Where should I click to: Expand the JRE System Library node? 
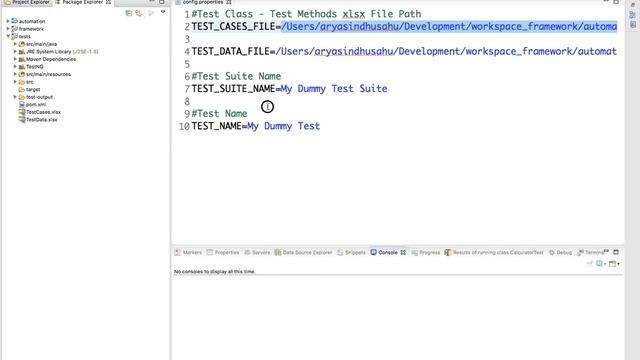(x=15, y=51)
